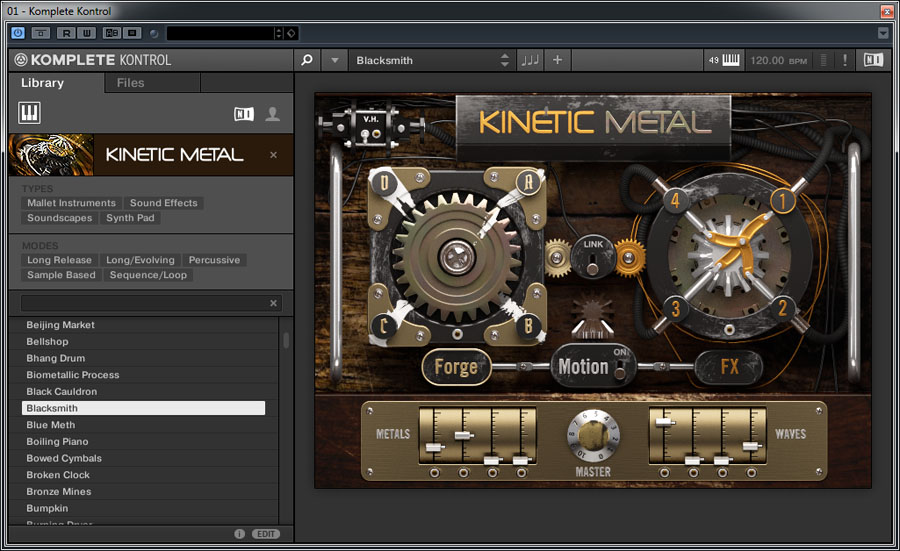
Task: Select the NI factory content icon
Action: tap(244, 114)
